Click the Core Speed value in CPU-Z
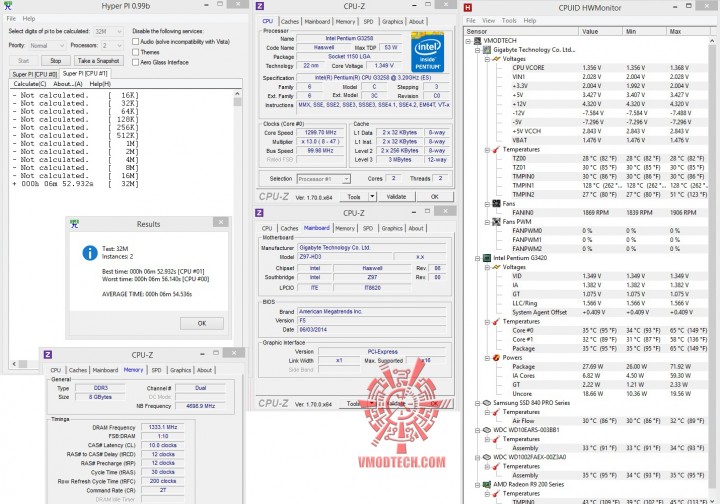Viewport: 720px width, 504px height. coord(320,133)
